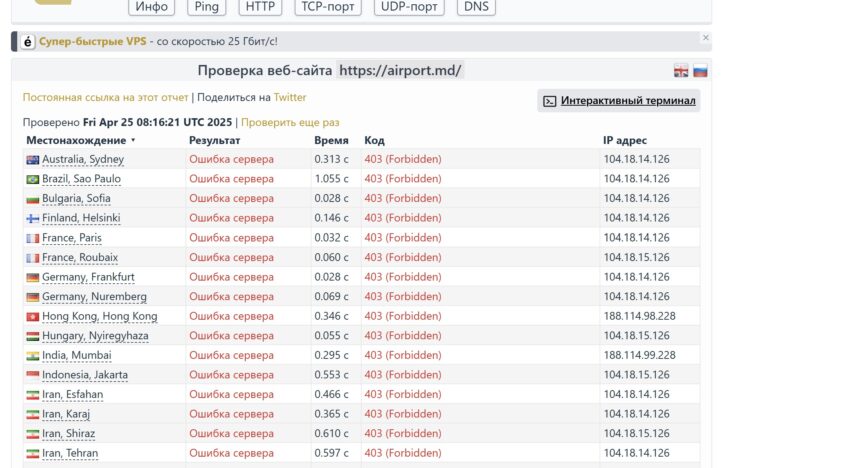Screen dimensions: 850x468
Task: Click the terminal icon in Интерактивный терминал
Action: pos(550,101)
